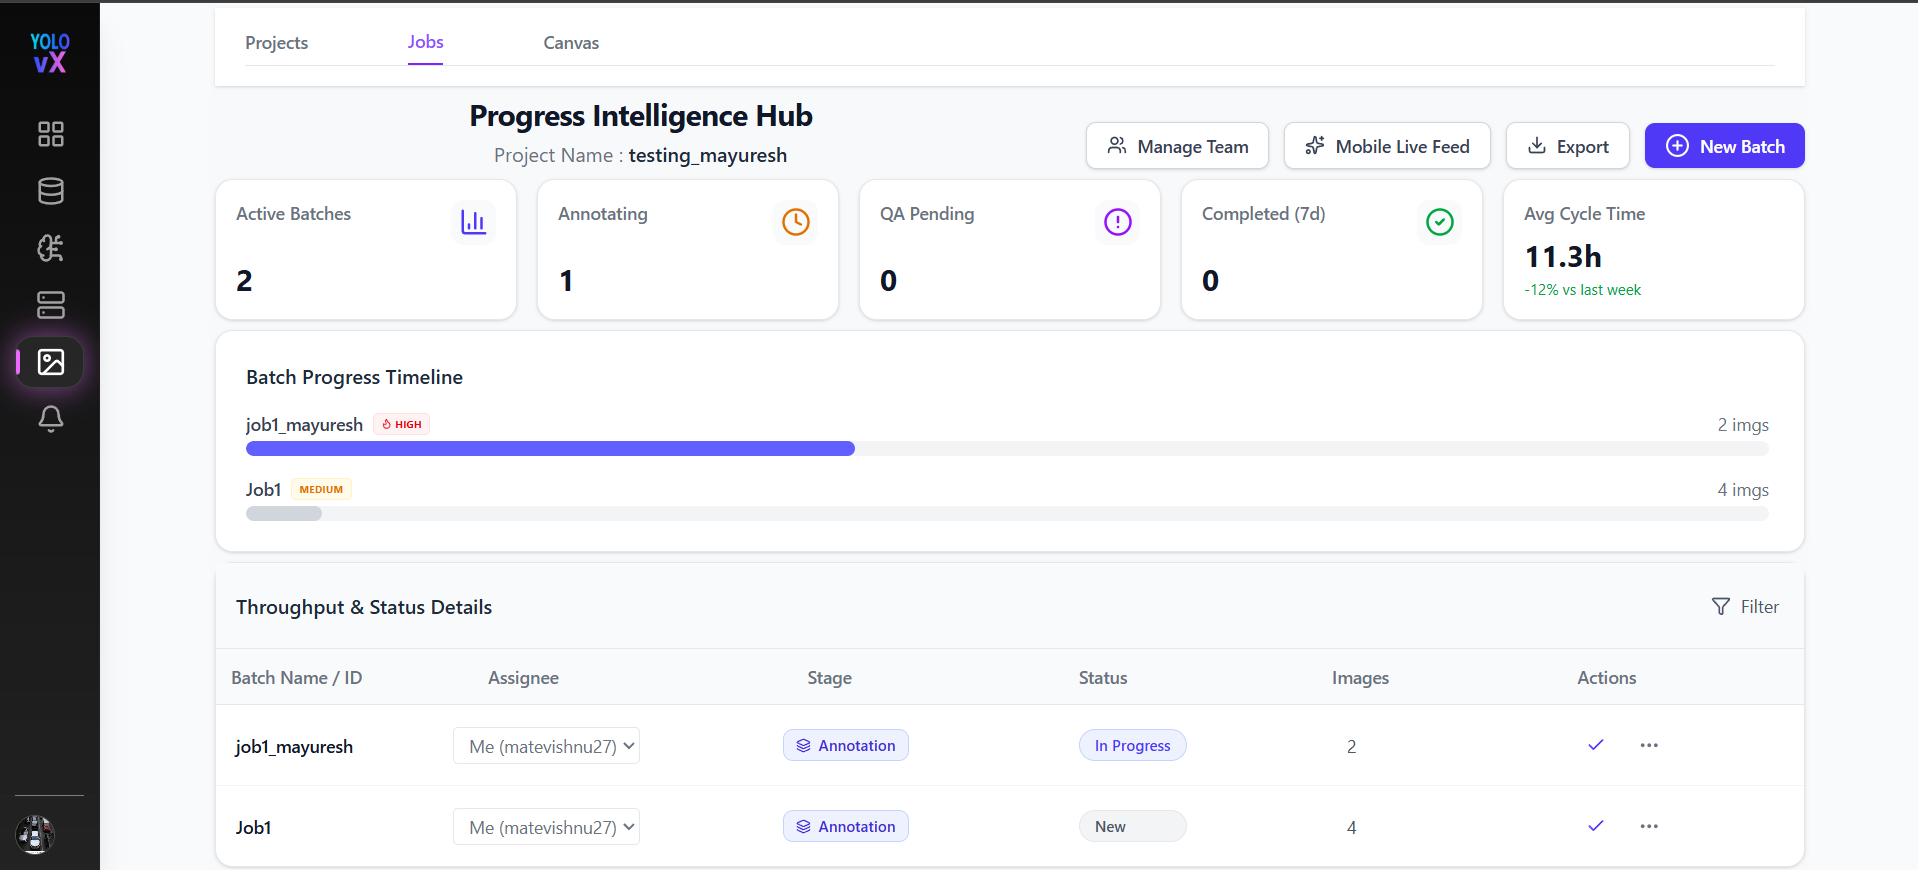Viewport: 1918px width, 870px height.
Task: Click the 4 imgs count in timeline
Action: [1743, 490]
